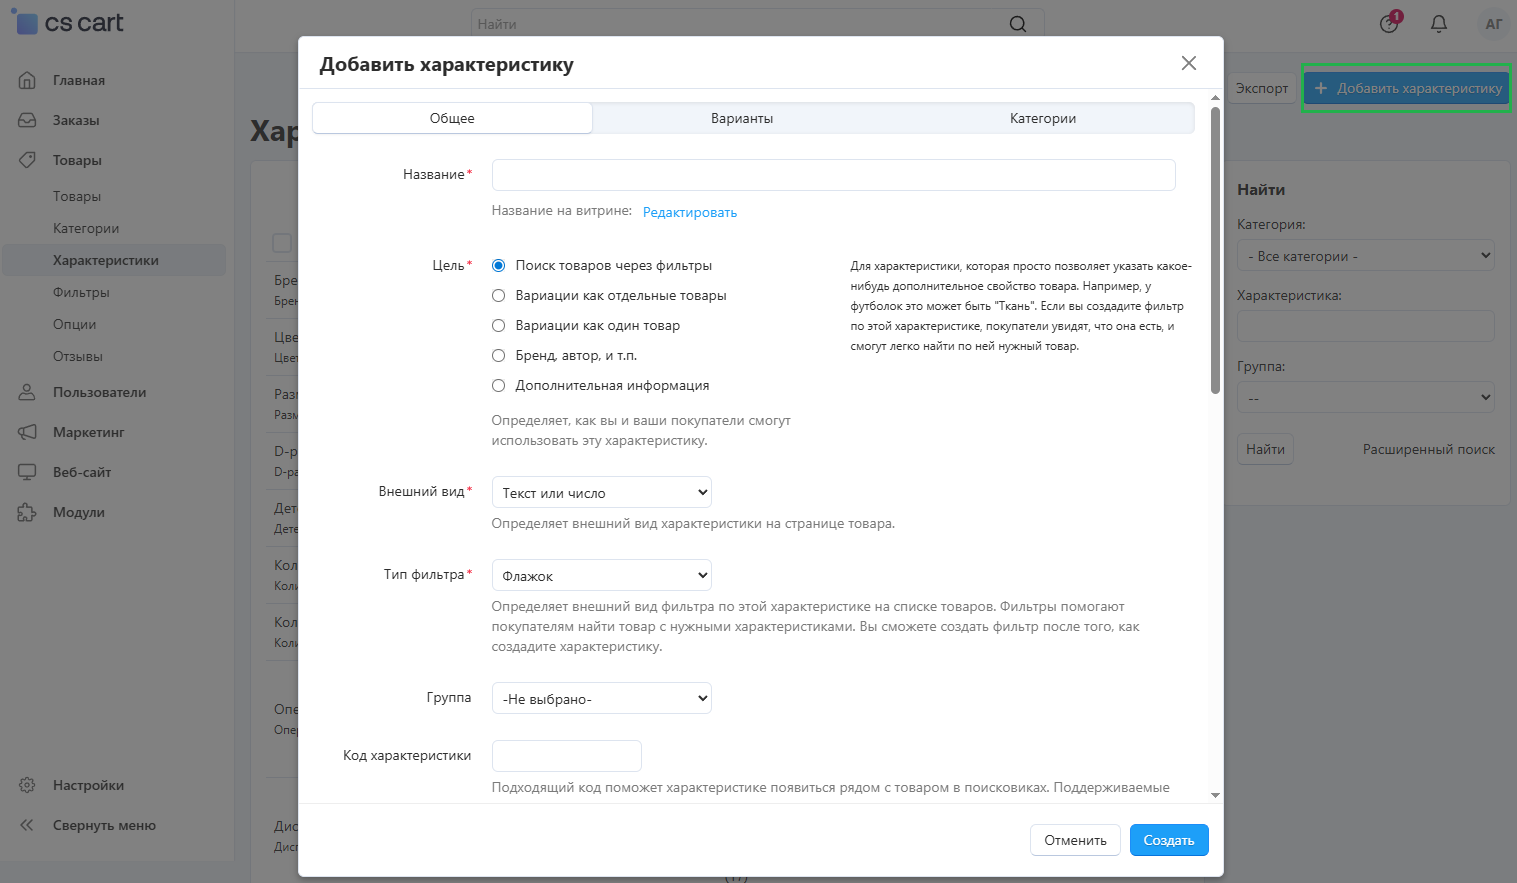Click the Отменить button

click(x=1075, y=840)
